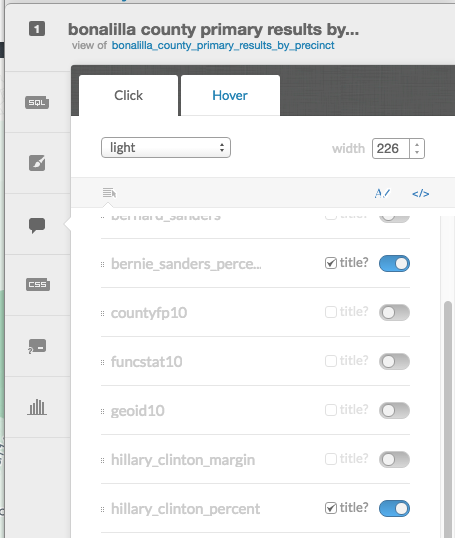Viewport: 455px width, 538px height.
Task: Check title box for geoid10
Action: coord(331,410)
